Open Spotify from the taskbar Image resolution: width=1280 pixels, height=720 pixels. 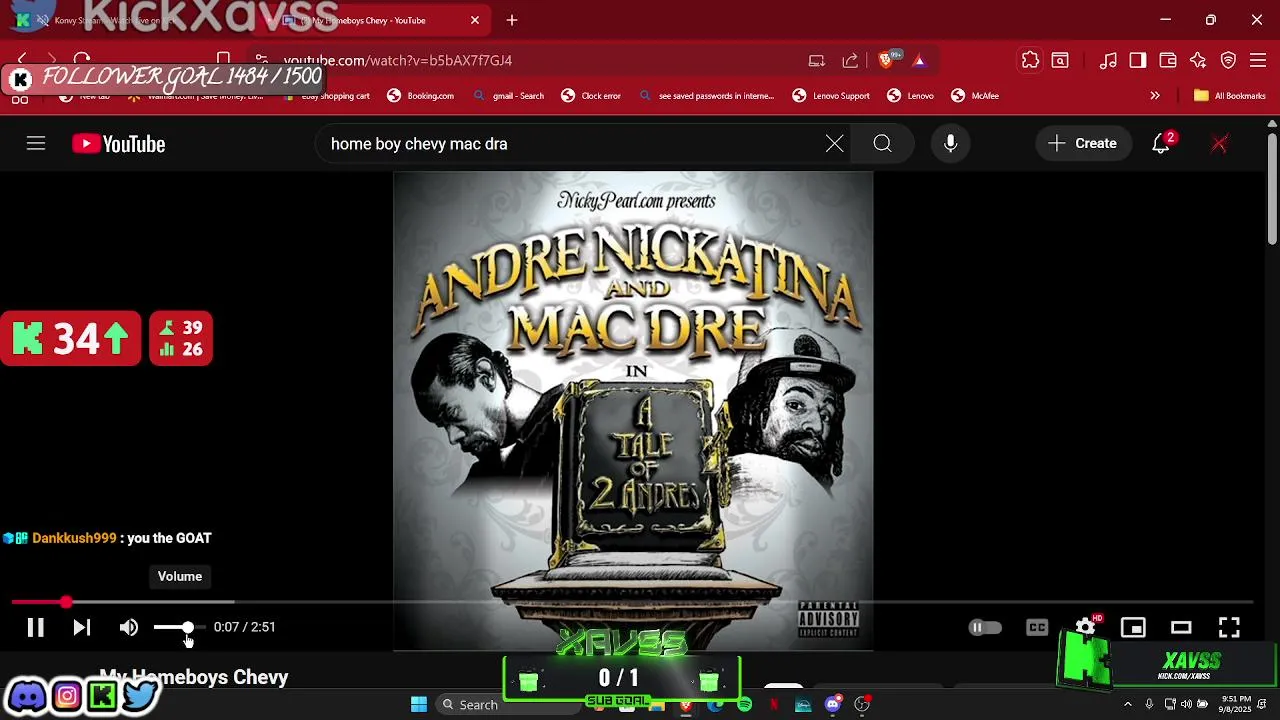click(x=744, y=705)
